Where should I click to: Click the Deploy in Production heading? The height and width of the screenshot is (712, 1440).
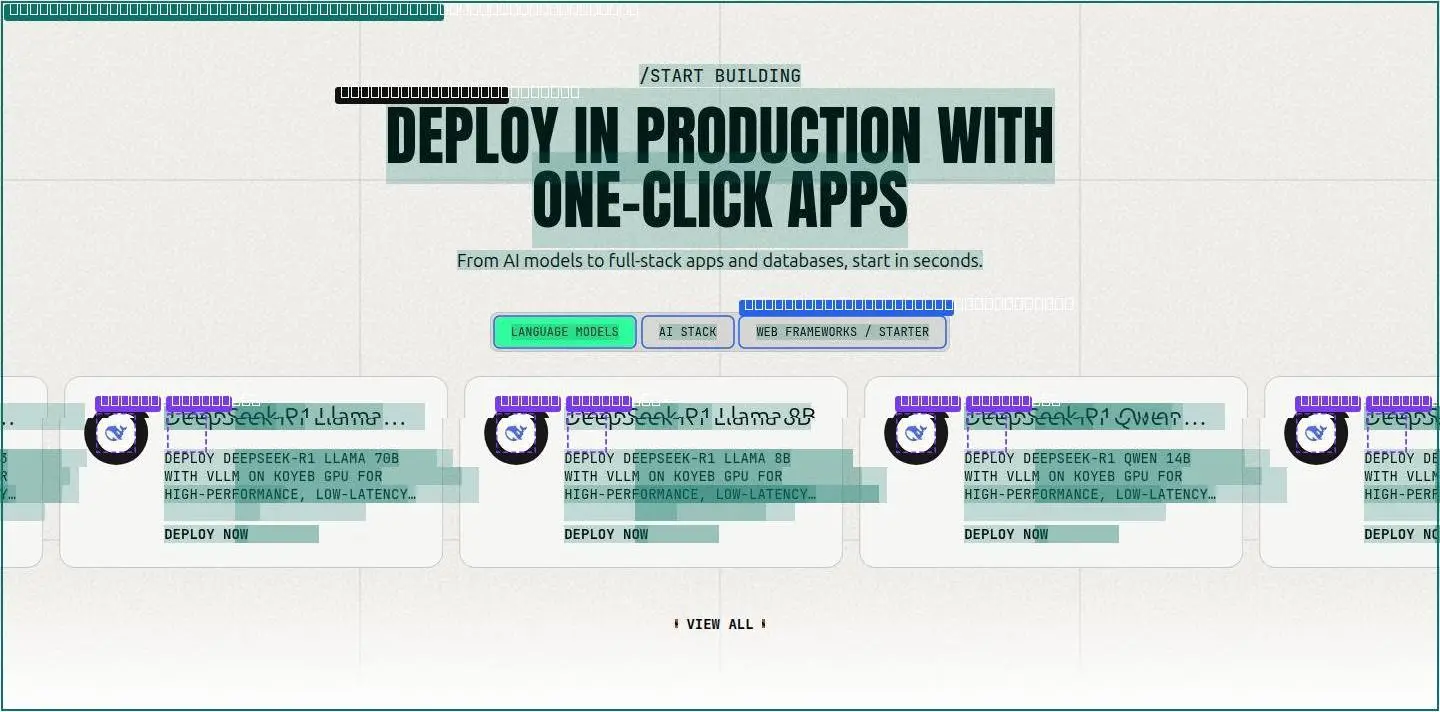point(720,166)
